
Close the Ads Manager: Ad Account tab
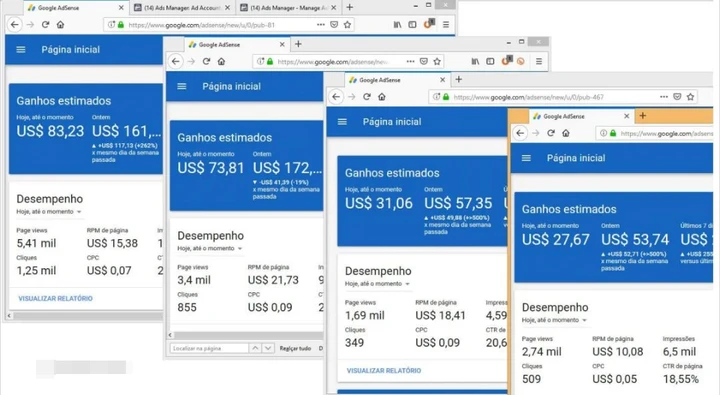click(227, 8)
